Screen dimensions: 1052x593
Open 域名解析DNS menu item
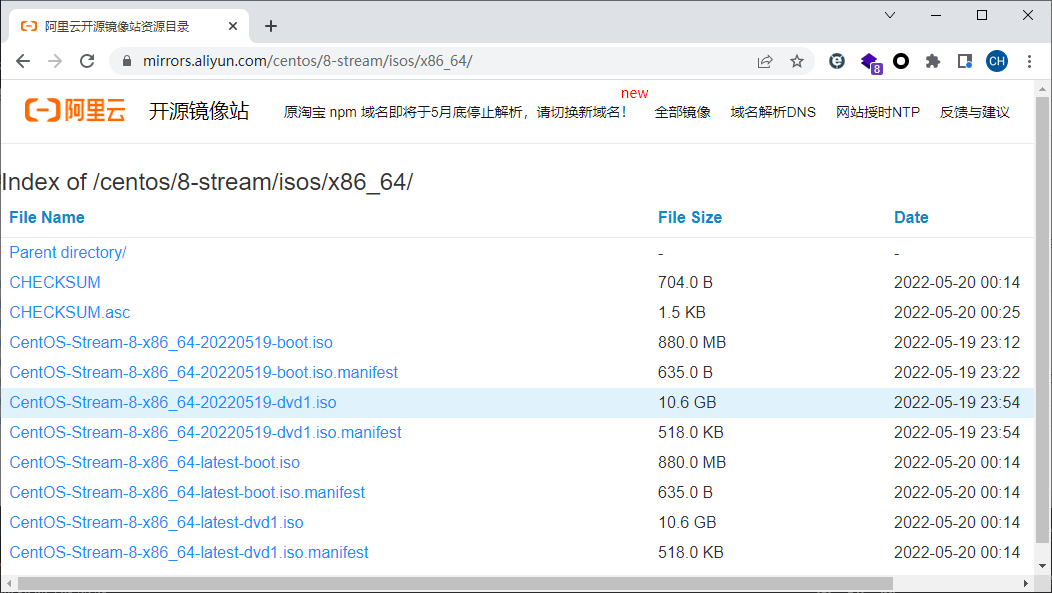click(x=773, y=112)
